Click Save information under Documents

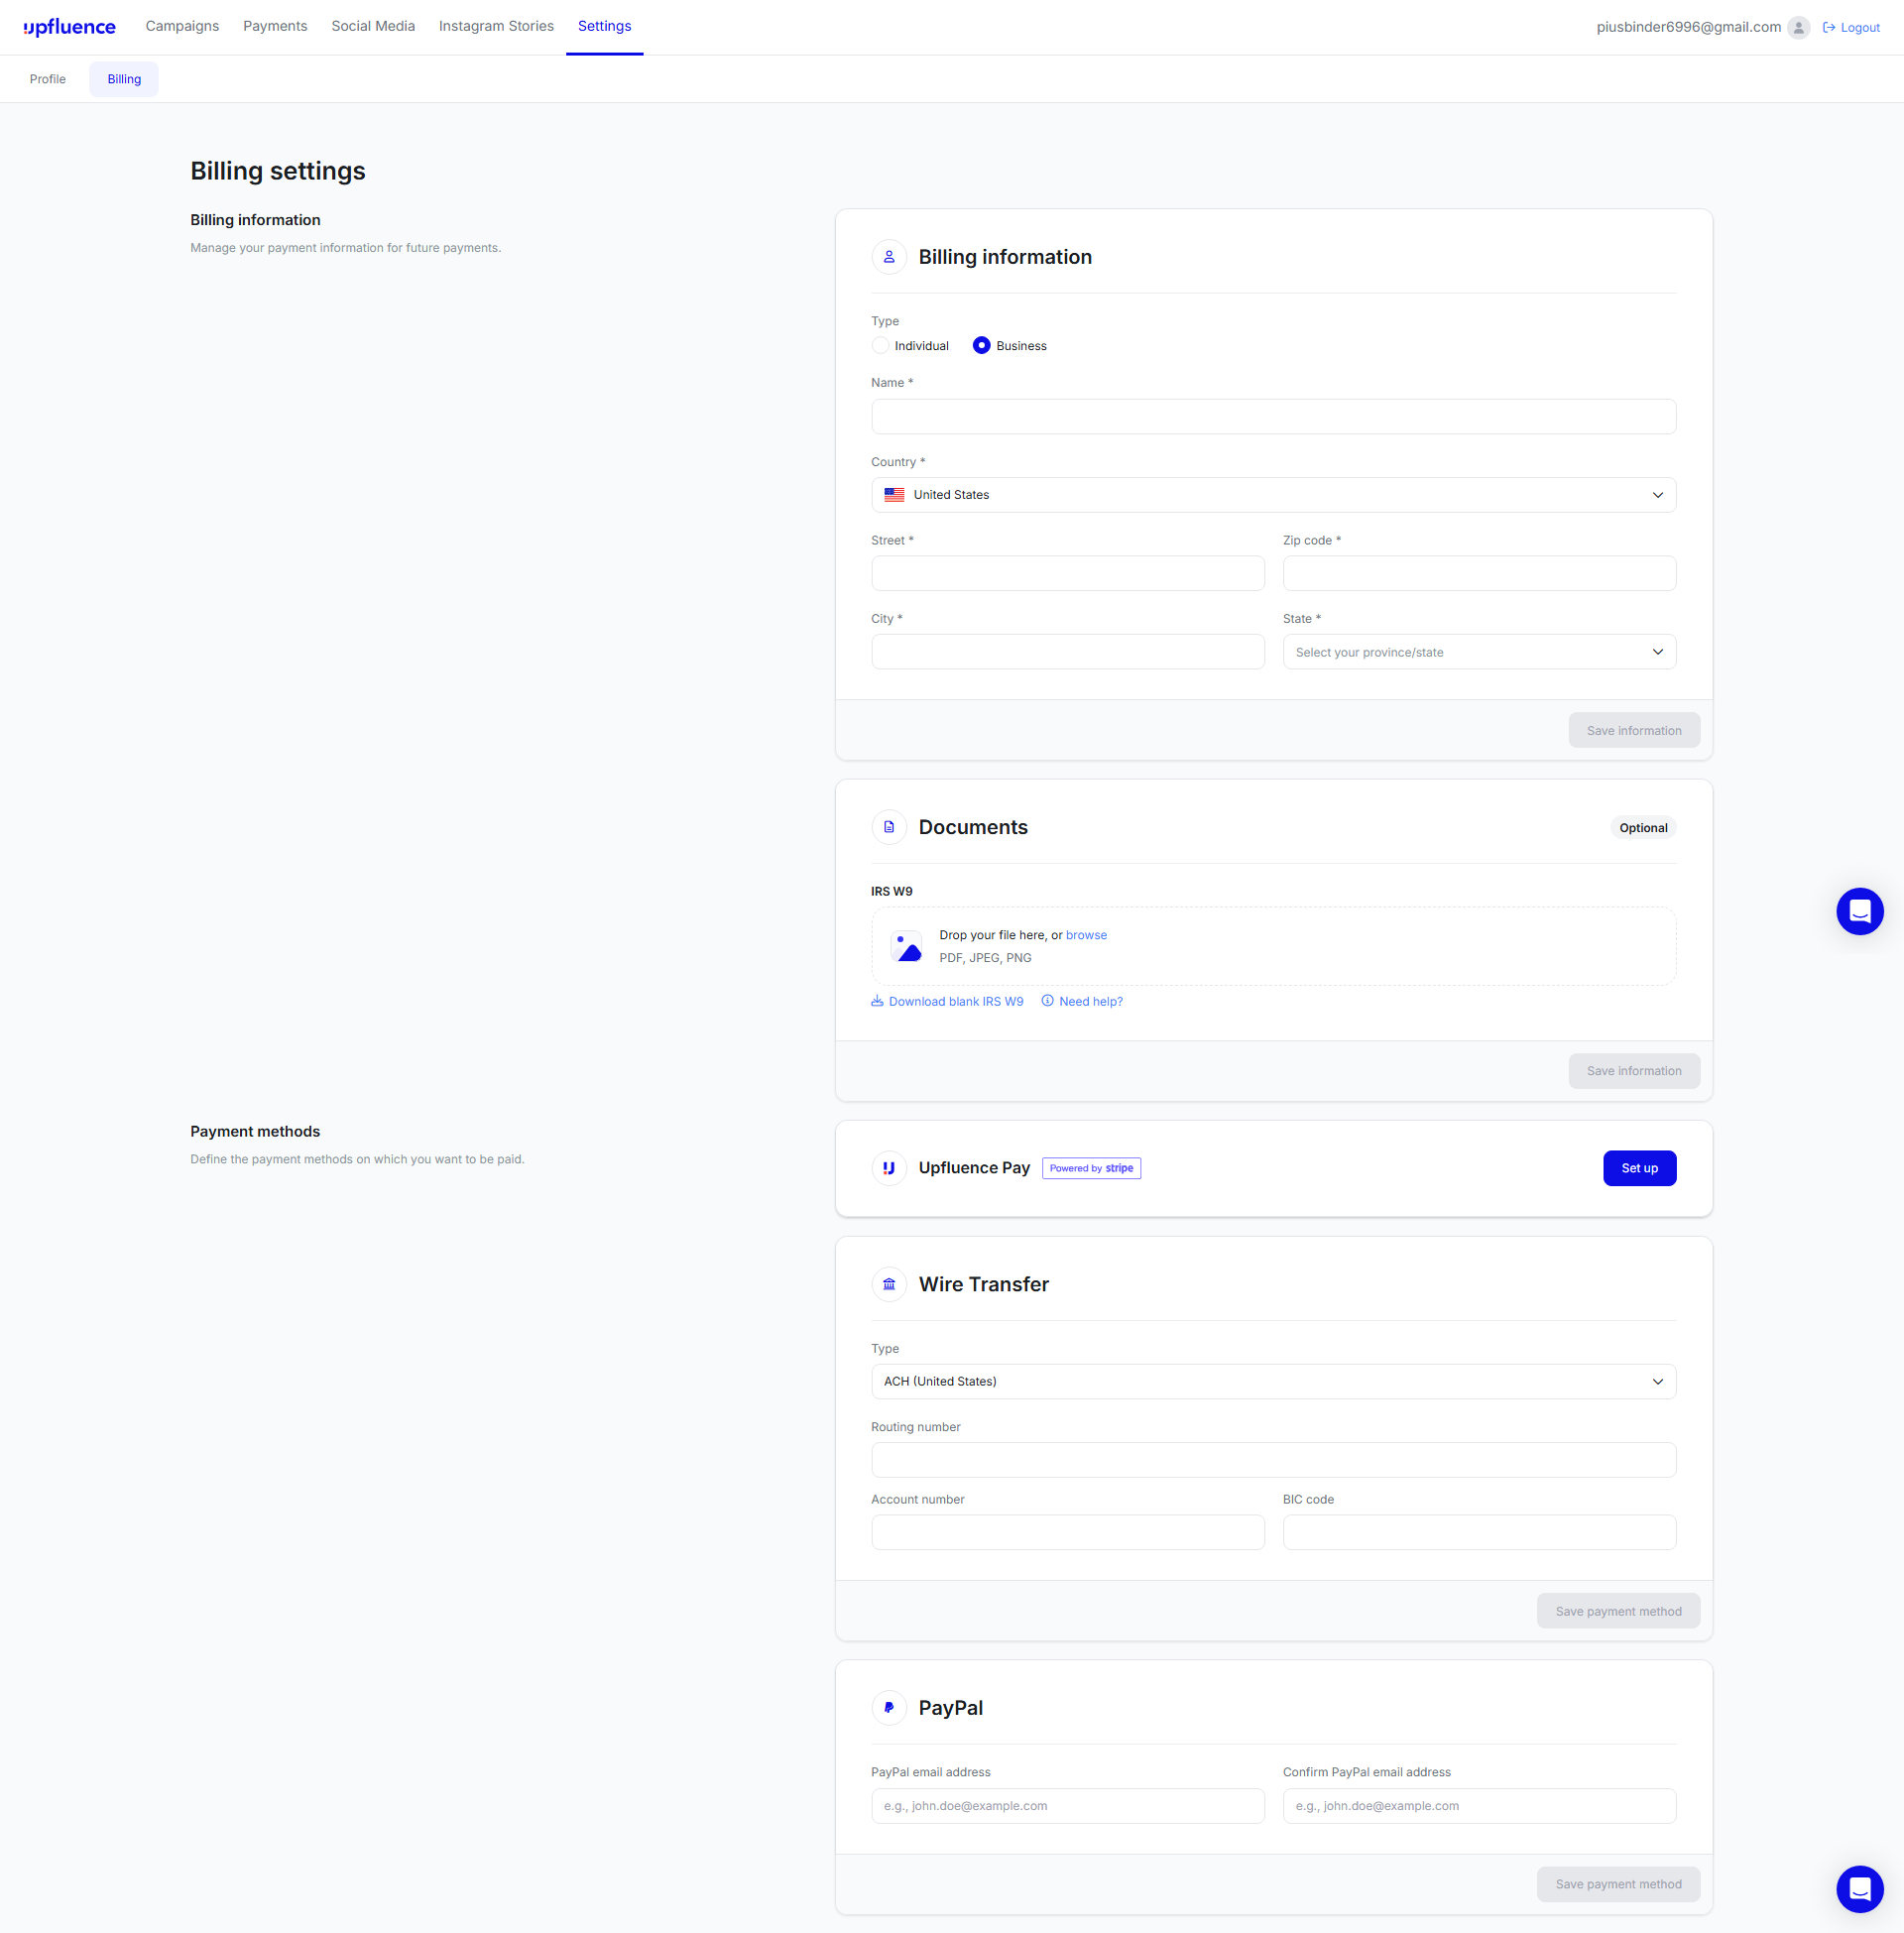click(1634, 1071)
